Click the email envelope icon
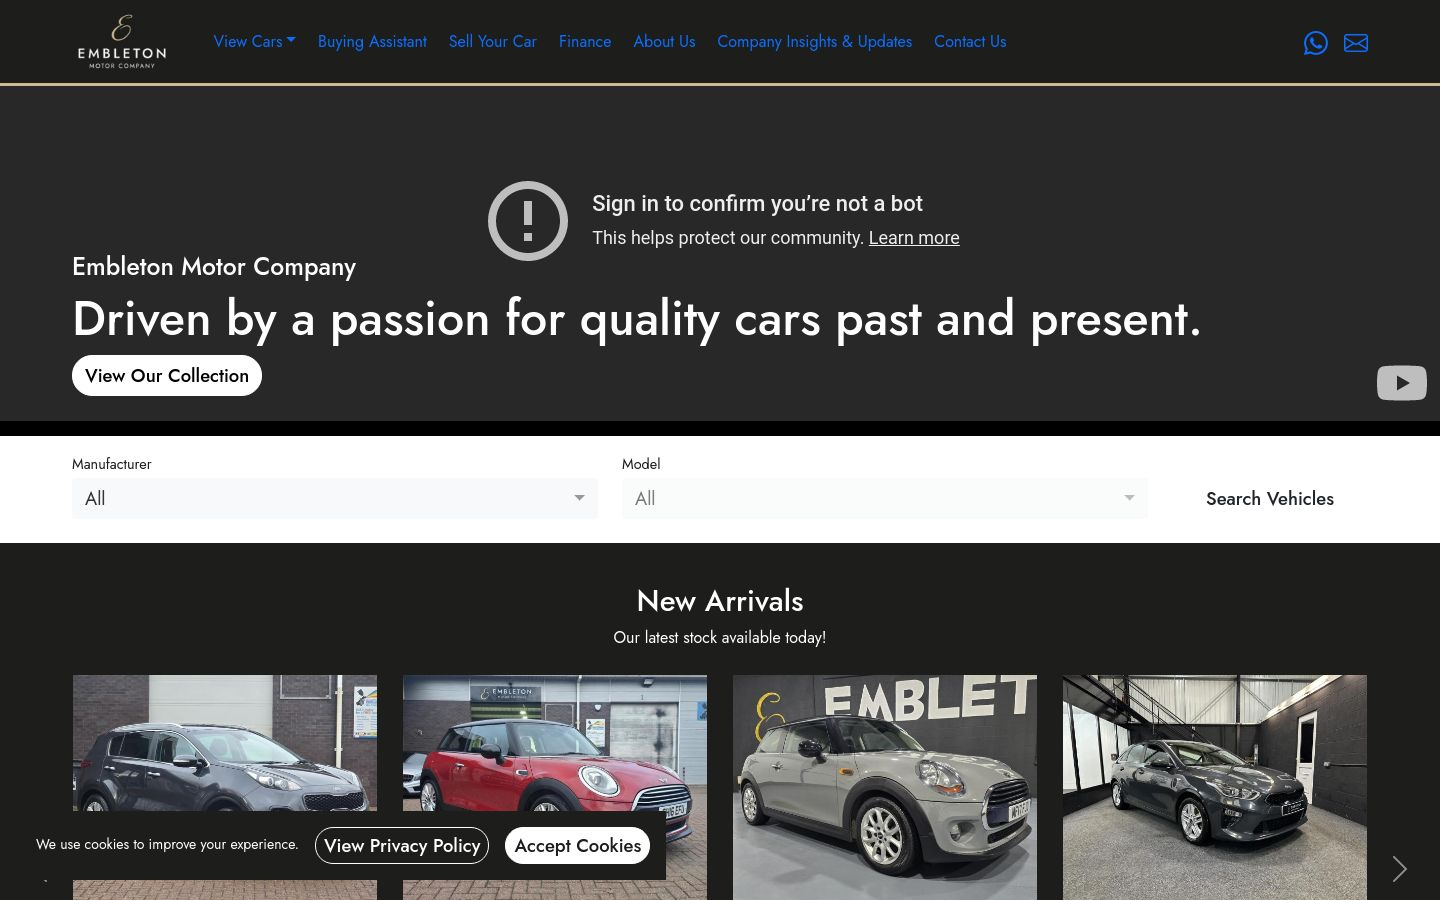The image size is (1440, 900). tap(1356, 43)
